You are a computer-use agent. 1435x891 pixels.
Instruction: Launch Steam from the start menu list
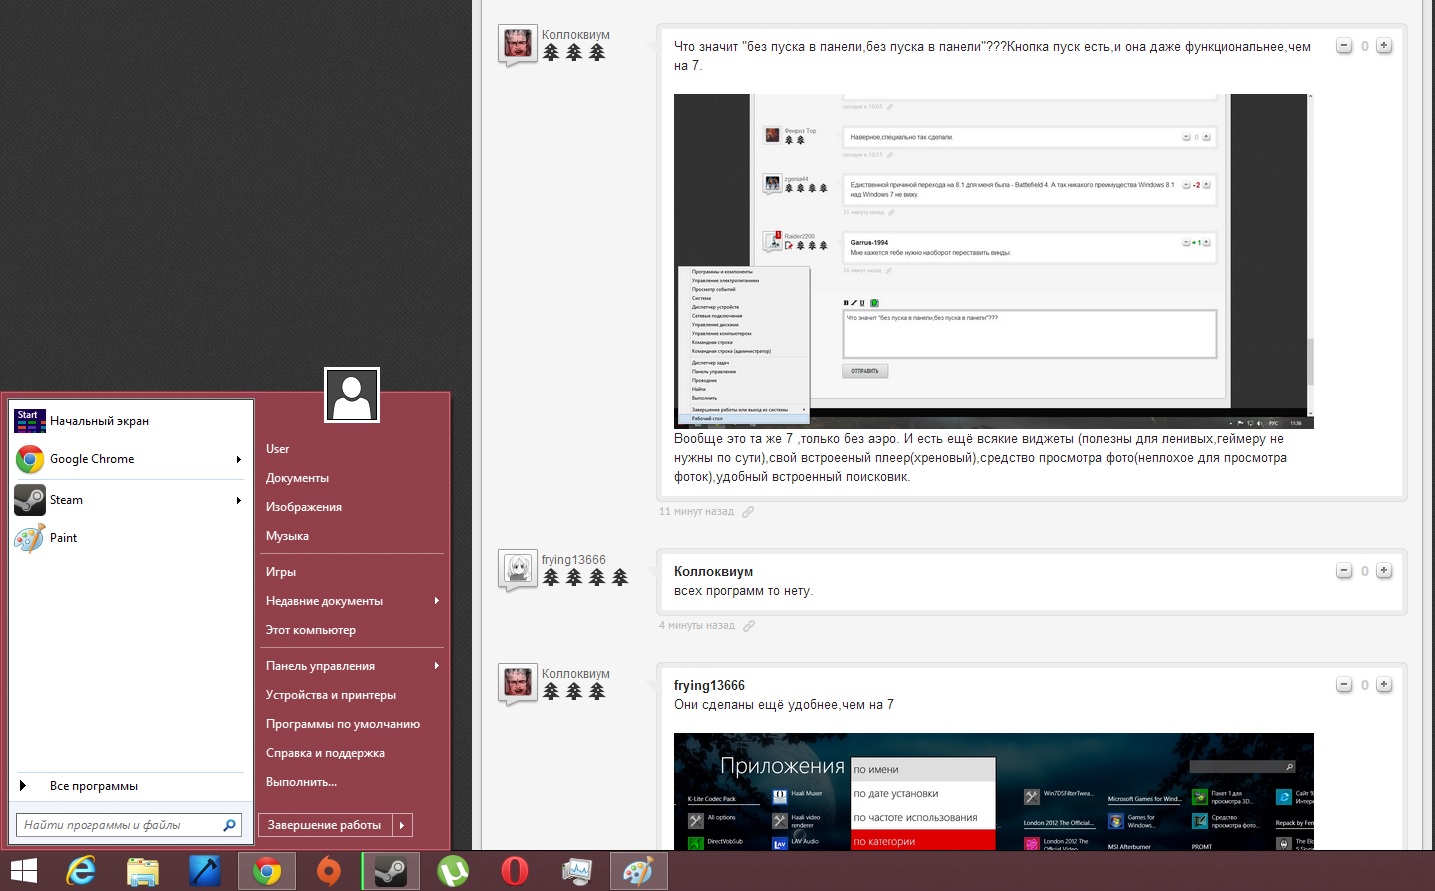120,500
